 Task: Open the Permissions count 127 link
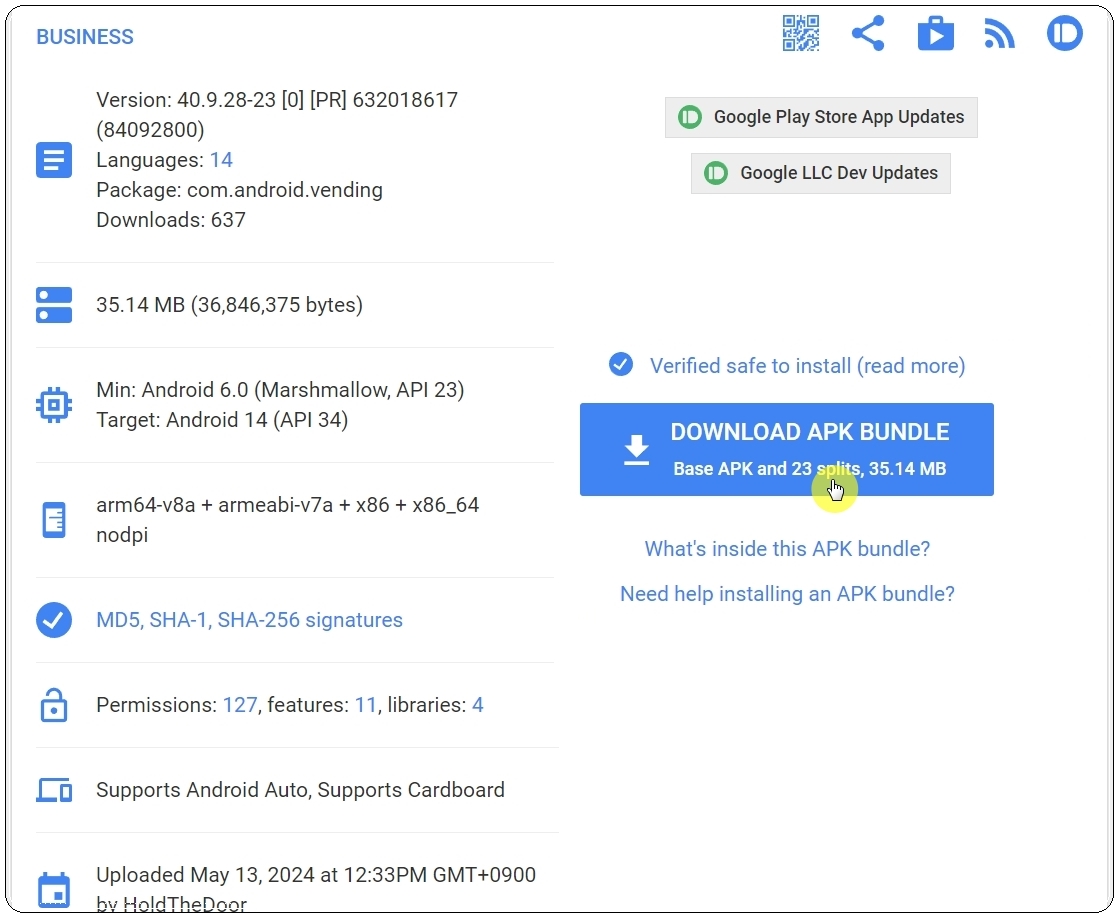pyautogui.click(x=240, y=705)
